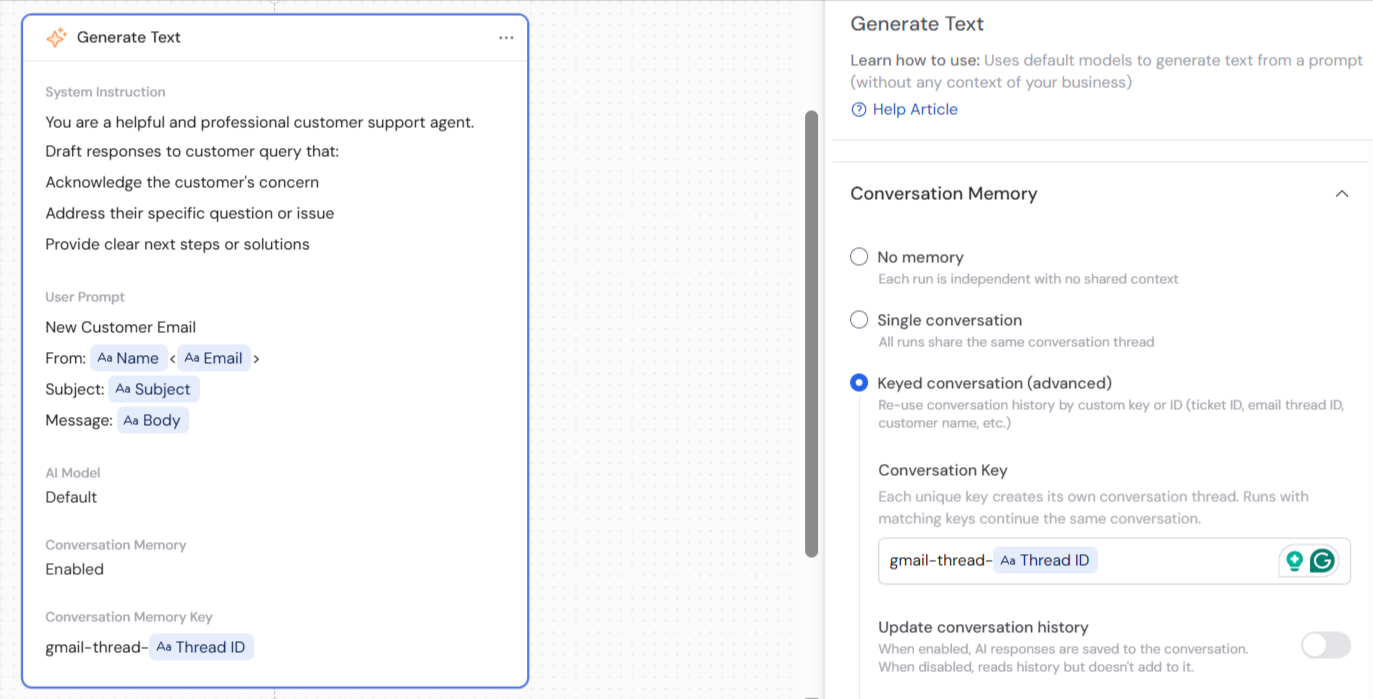
Task: Select the Name variable token under From
Action: pos(129,357)
